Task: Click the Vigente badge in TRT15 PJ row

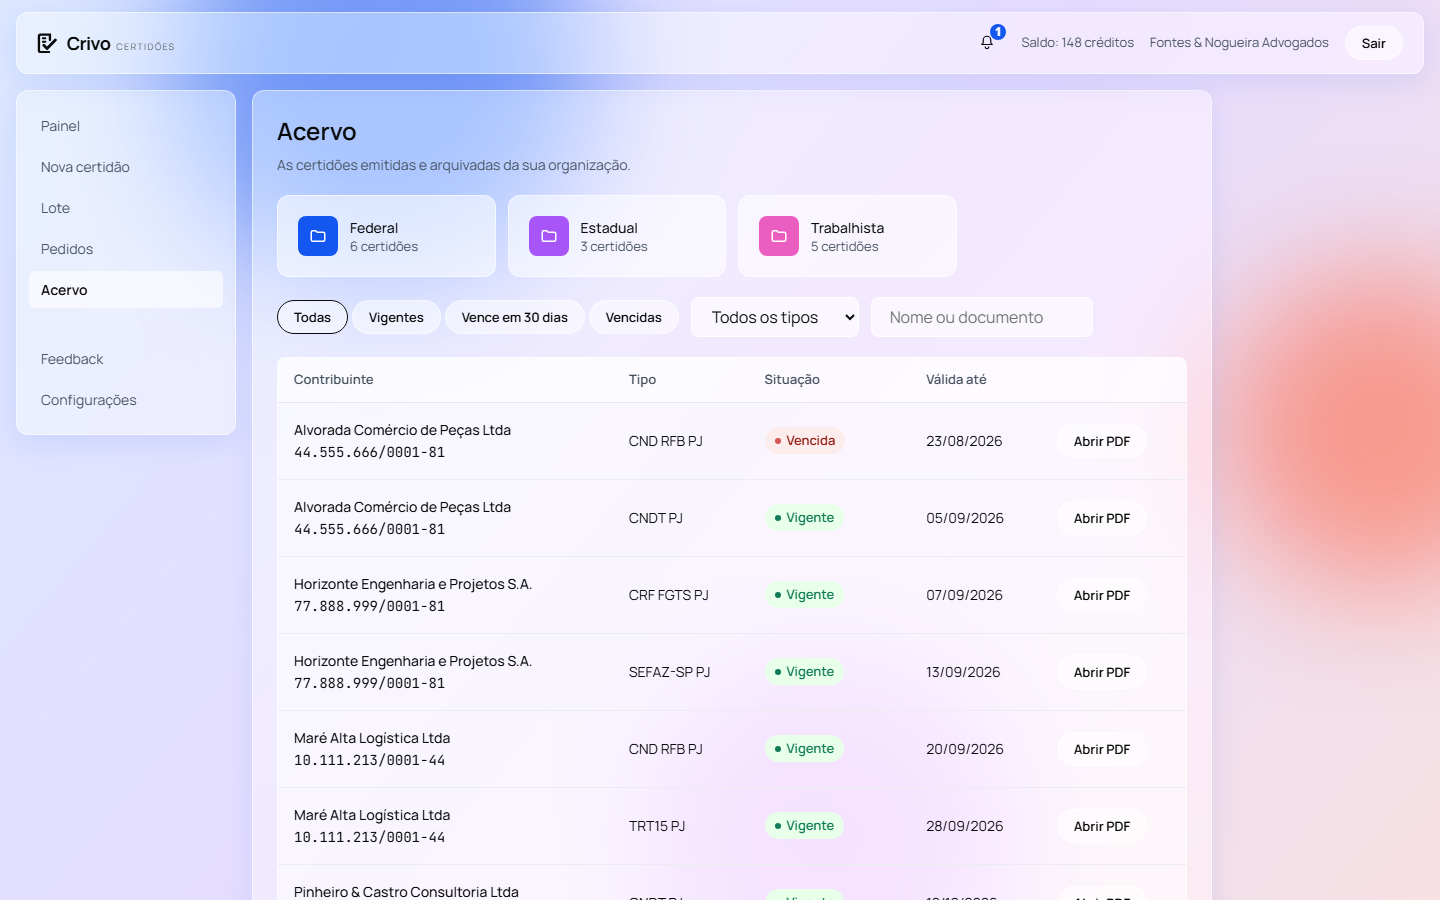Action: click(804, 826)
